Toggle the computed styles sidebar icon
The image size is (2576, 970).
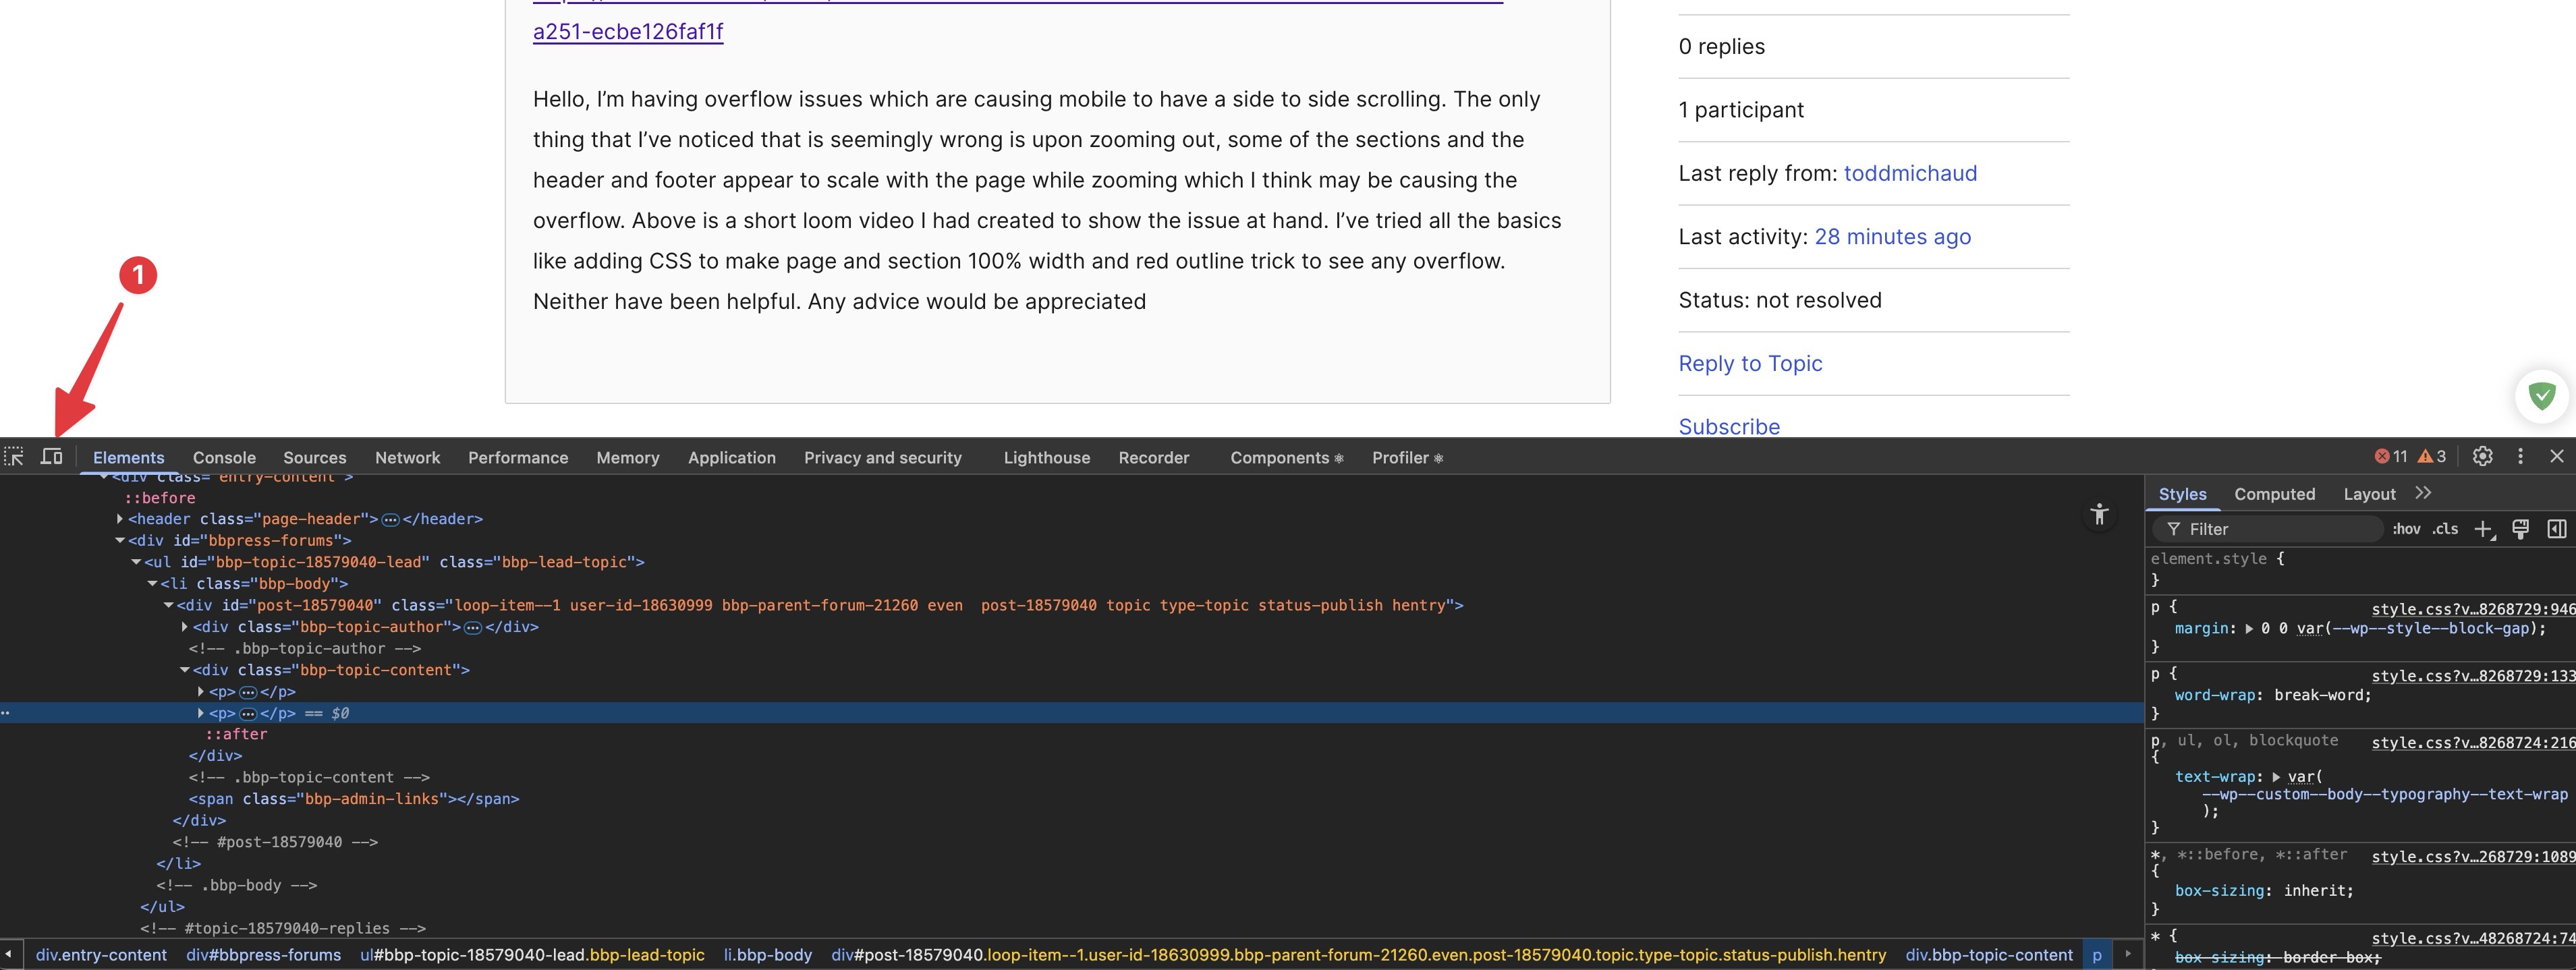click(2556, 529)
